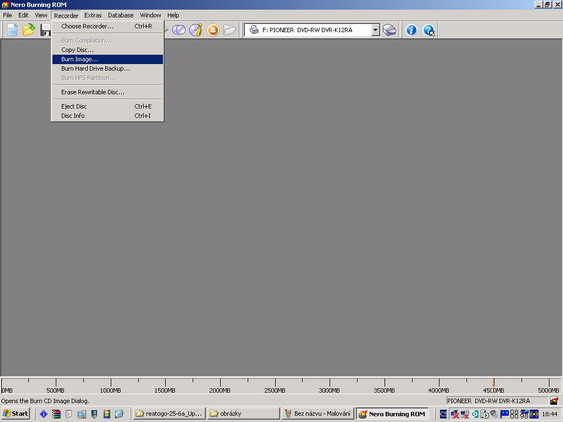Click Eject Disc menu entry
The width and height of the screenshot is (563, 422).
(107, 106)
